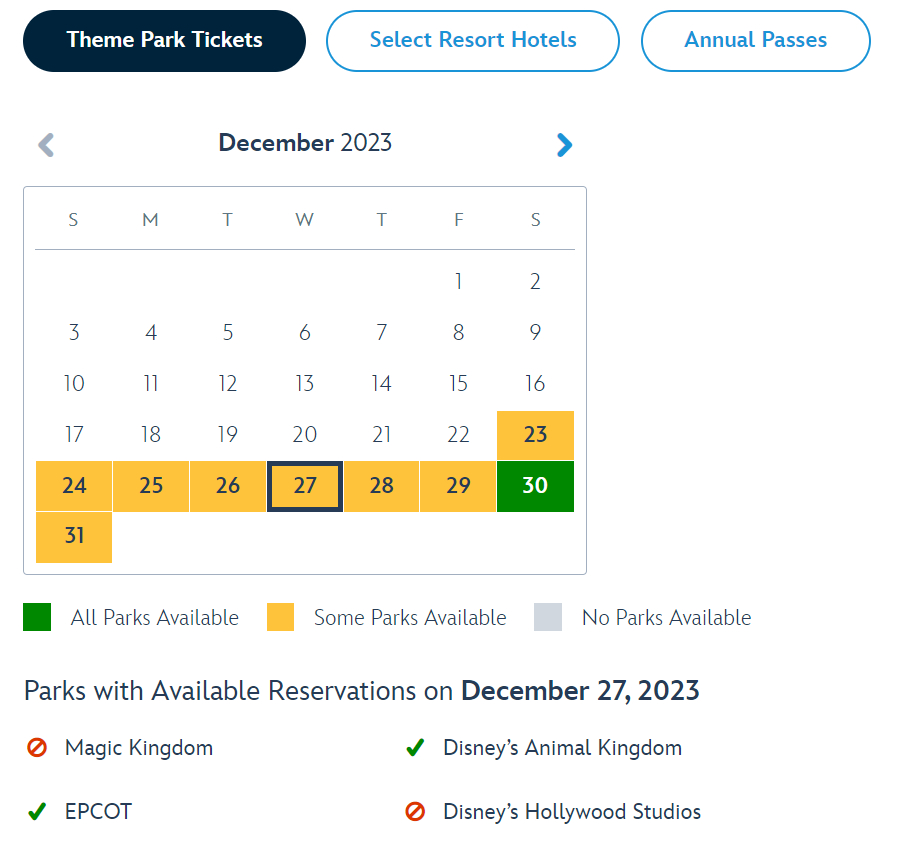Screen dimensions: 906x856
Task: Click the December 2023 month heading
Action: 305,143
